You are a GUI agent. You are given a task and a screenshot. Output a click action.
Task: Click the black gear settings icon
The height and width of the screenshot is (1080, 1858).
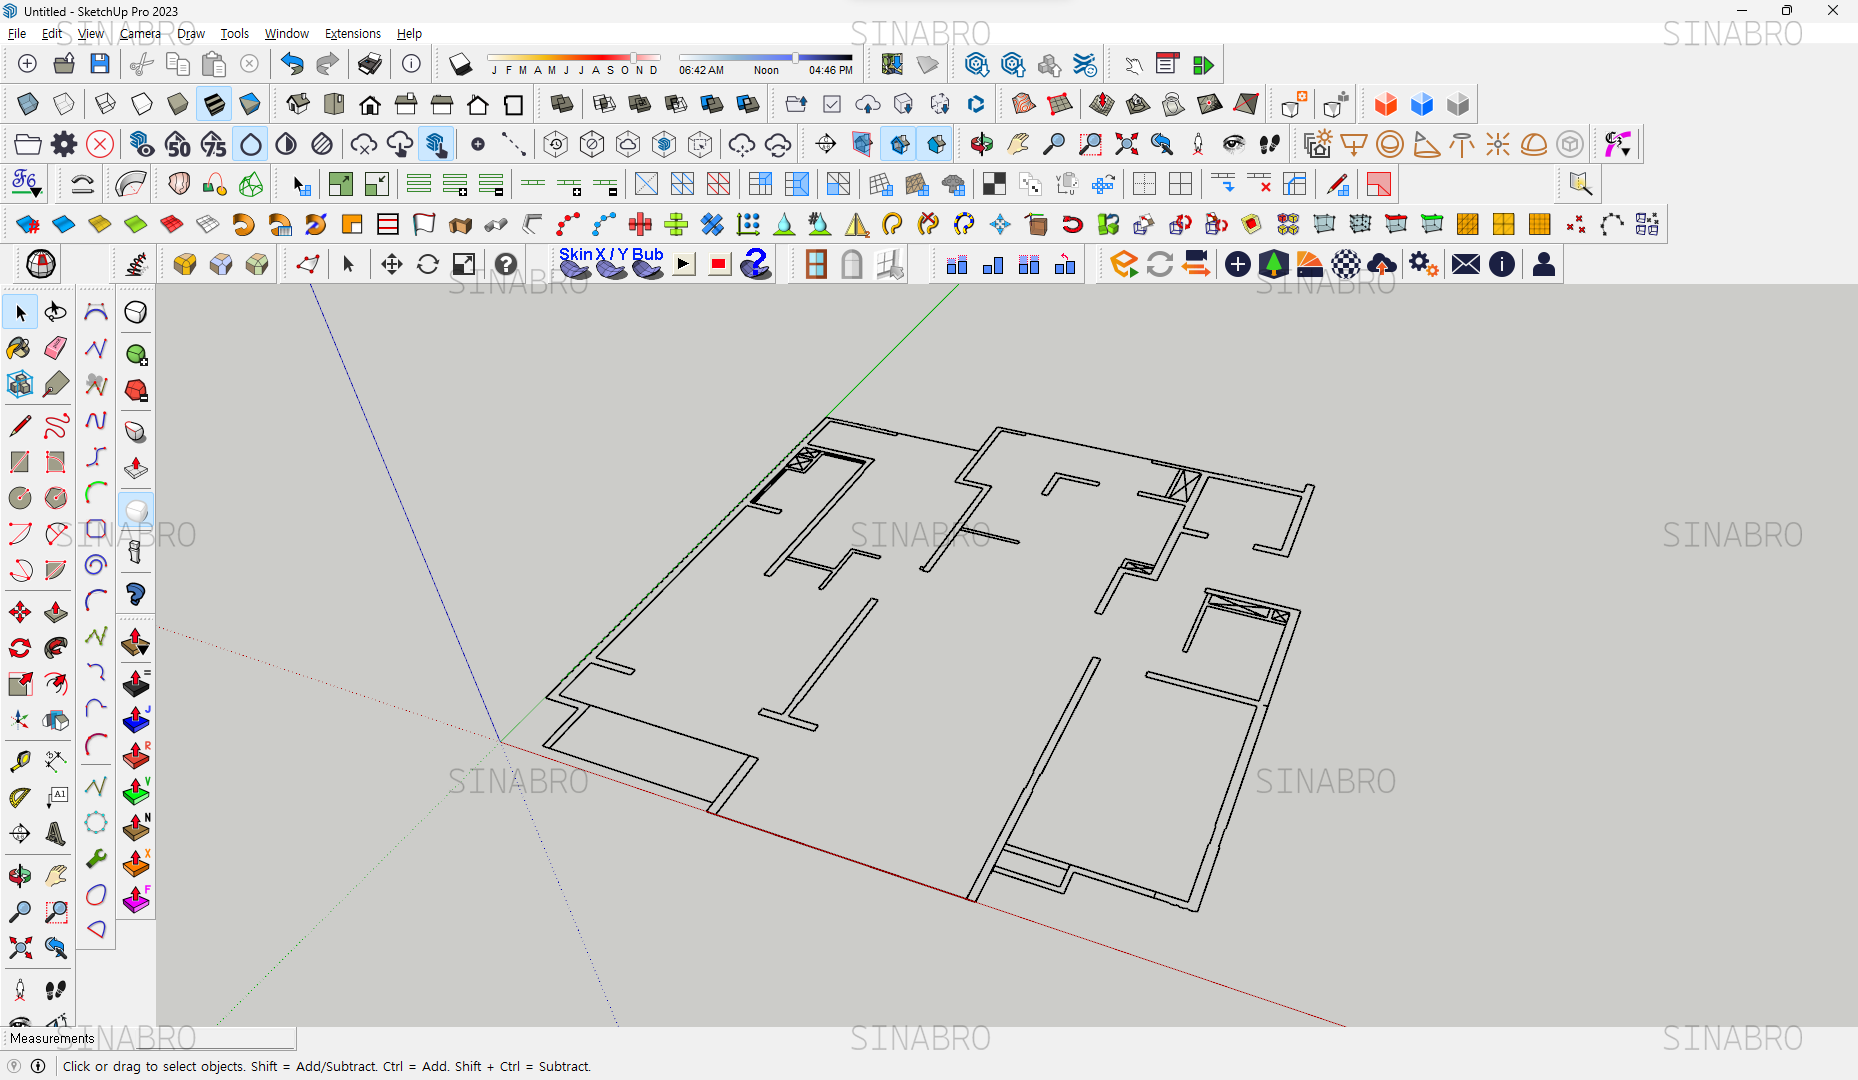coord(63,144)
